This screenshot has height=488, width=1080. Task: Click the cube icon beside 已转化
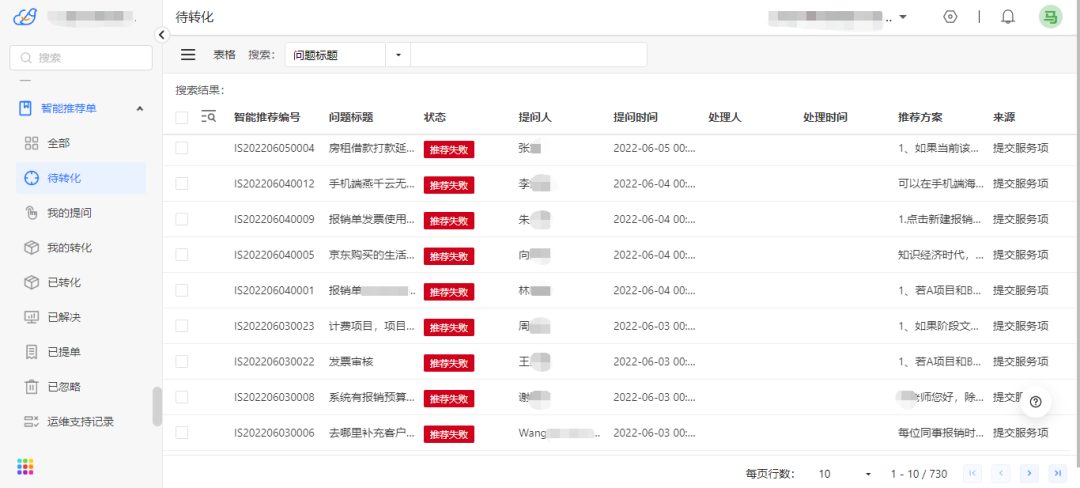(x=31, y=282)
